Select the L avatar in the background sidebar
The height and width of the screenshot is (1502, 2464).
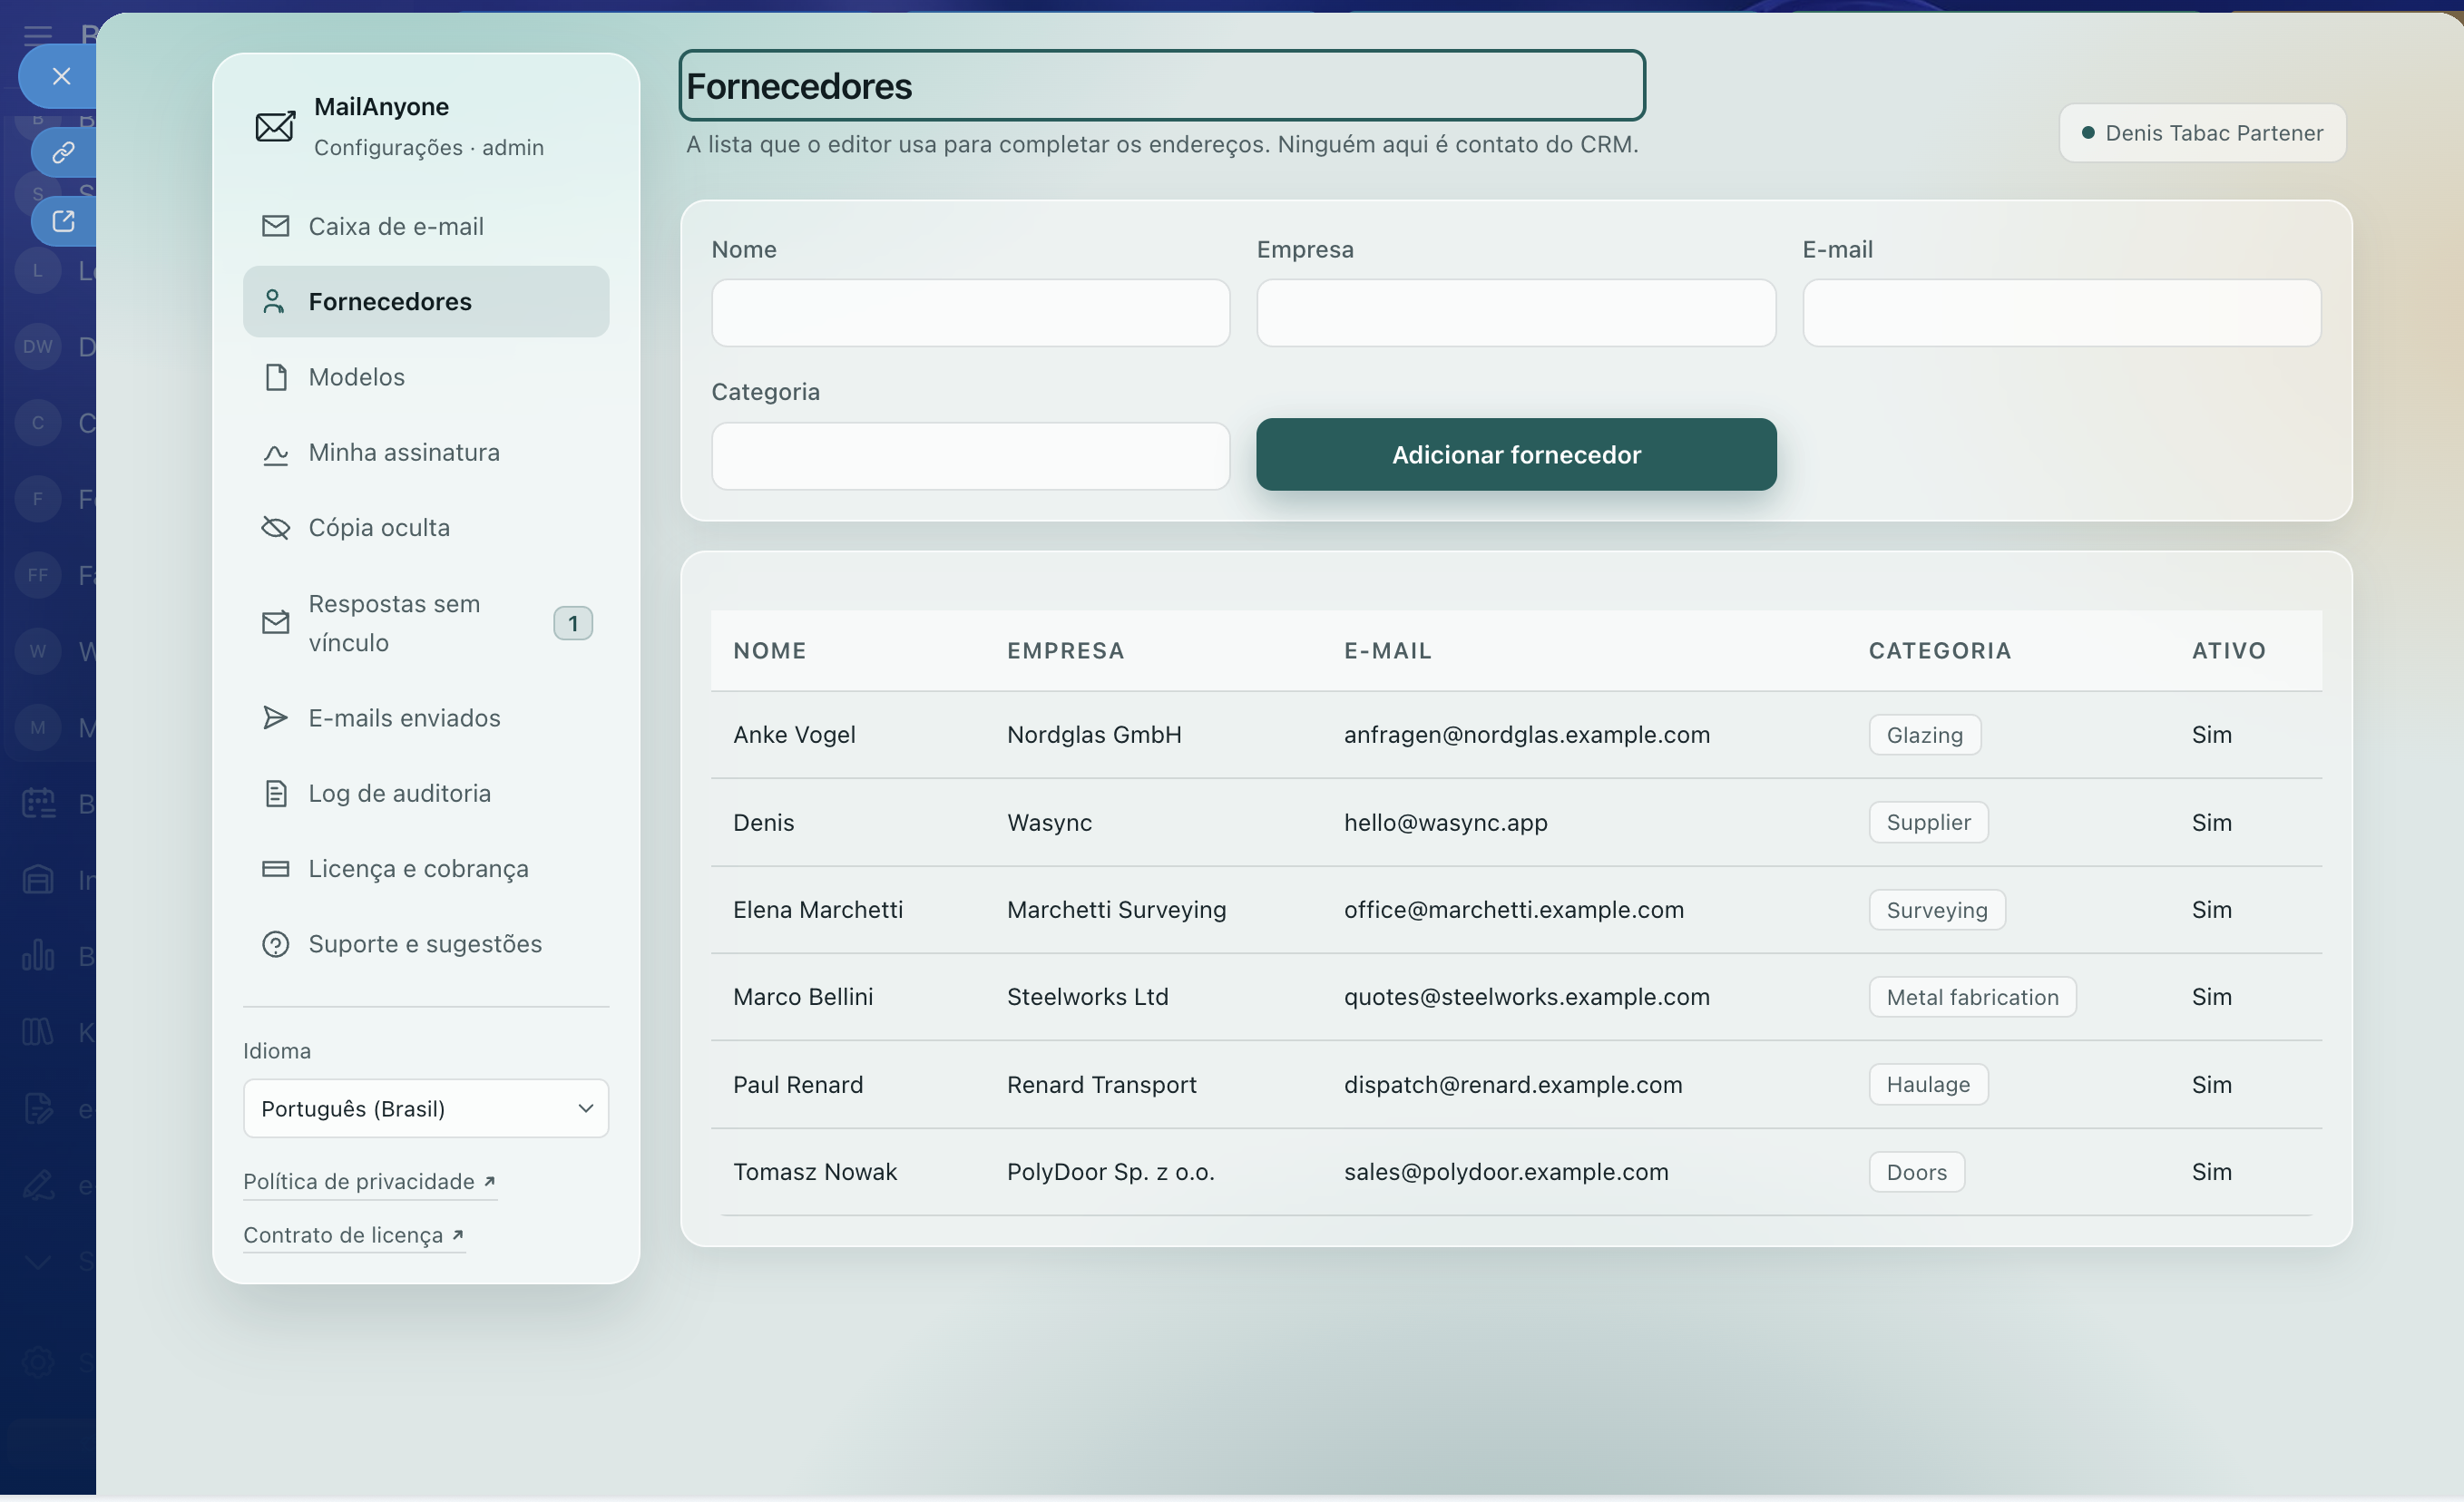coord(38,270)
